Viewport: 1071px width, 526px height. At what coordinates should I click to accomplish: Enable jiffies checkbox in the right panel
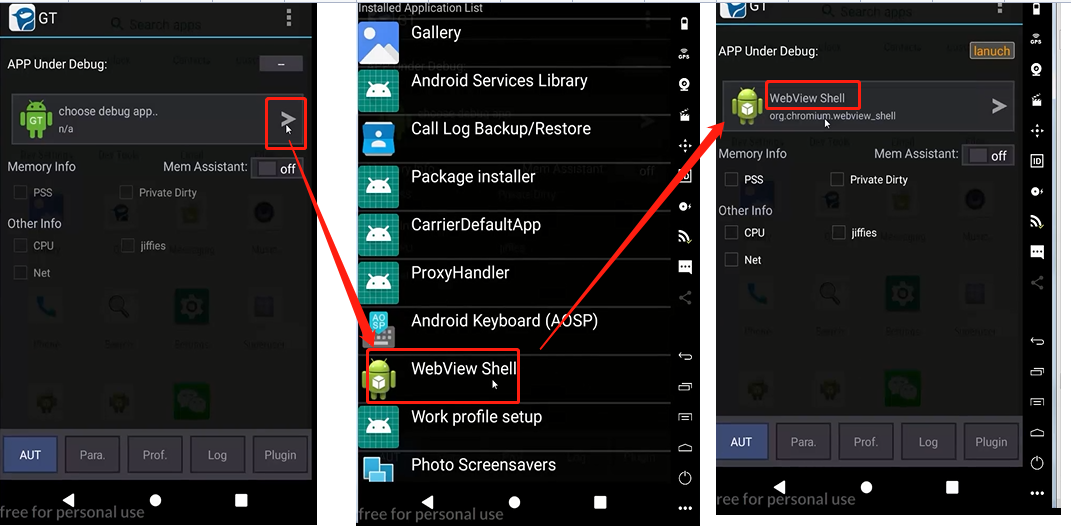839,233
